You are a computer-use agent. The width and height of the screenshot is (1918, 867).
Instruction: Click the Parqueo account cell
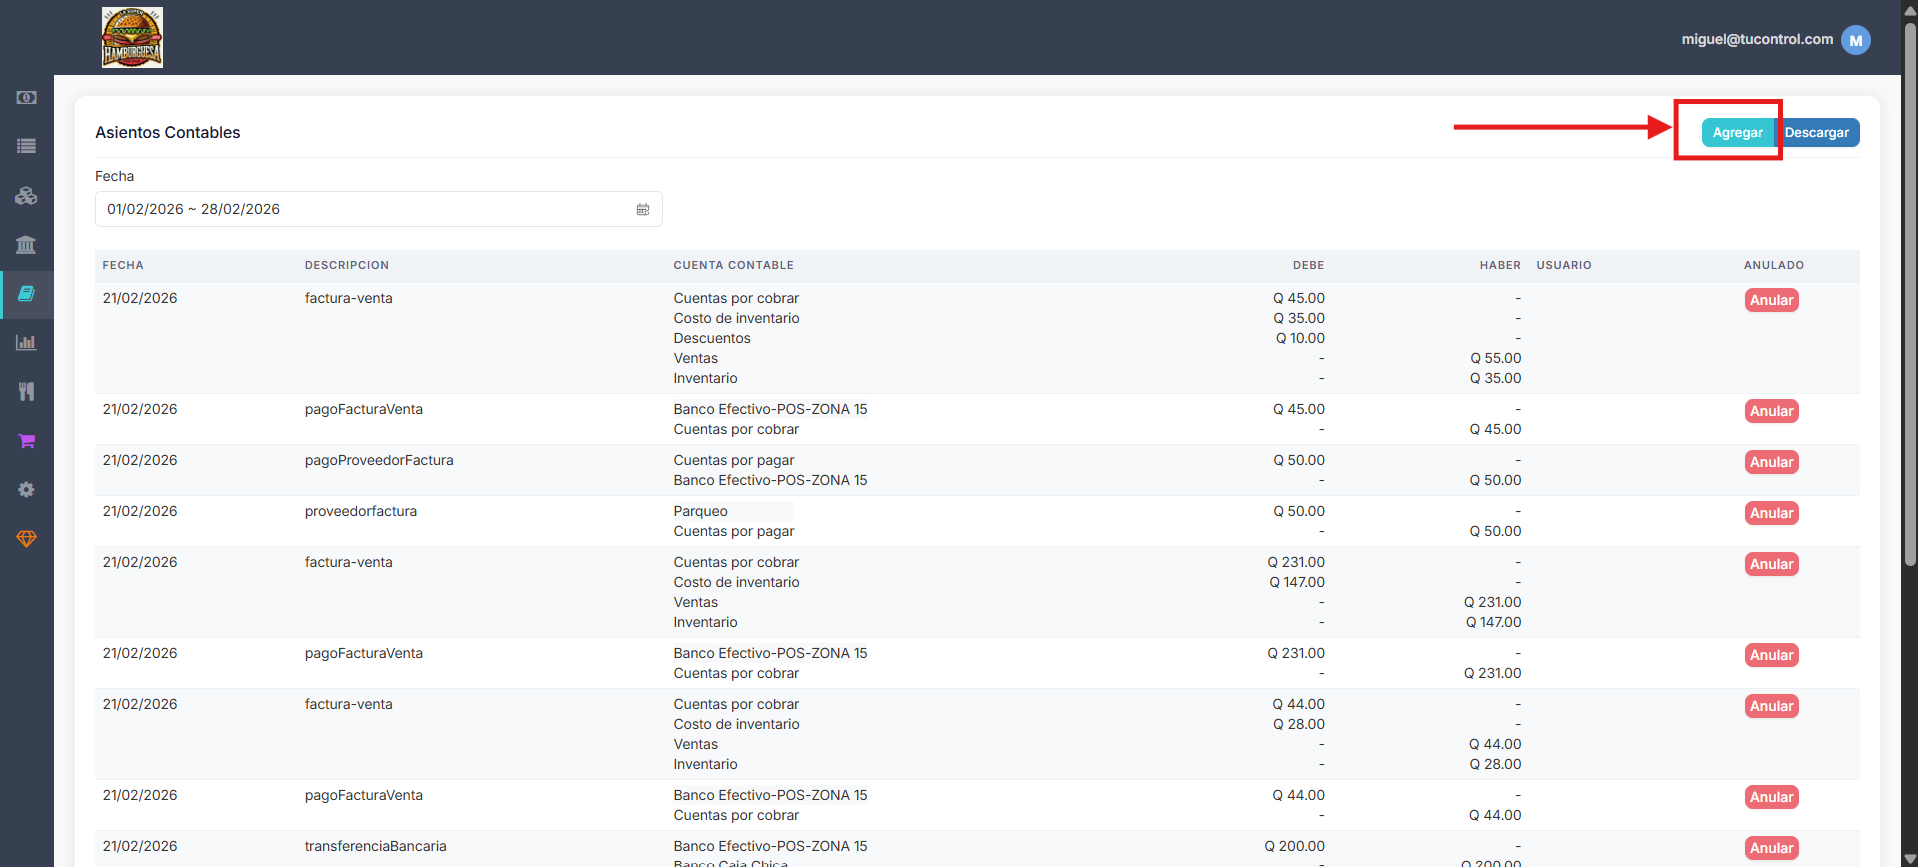coord(700,511)
